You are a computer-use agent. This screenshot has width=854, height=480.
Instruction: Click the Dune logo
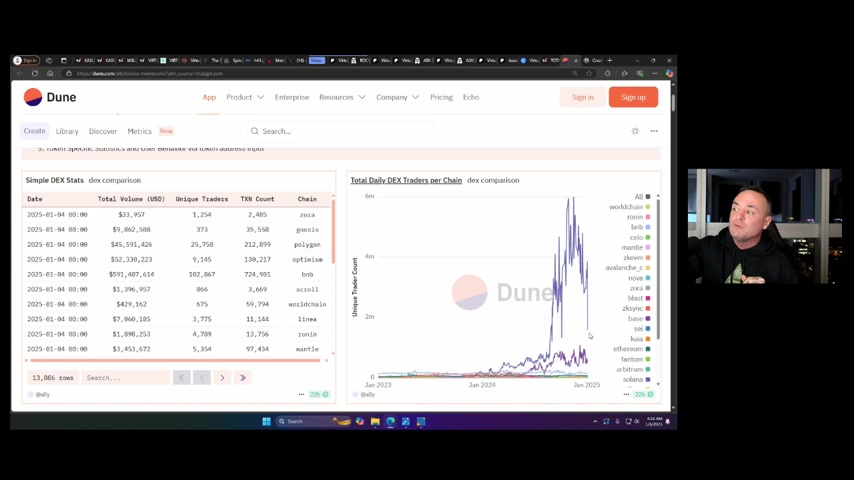[50, 97]
